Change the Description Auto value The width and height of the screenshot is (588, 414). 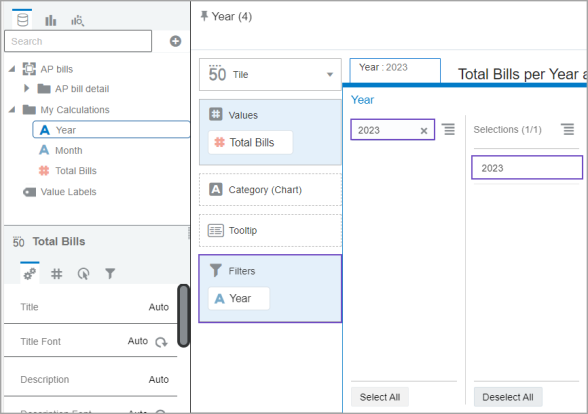159,380
